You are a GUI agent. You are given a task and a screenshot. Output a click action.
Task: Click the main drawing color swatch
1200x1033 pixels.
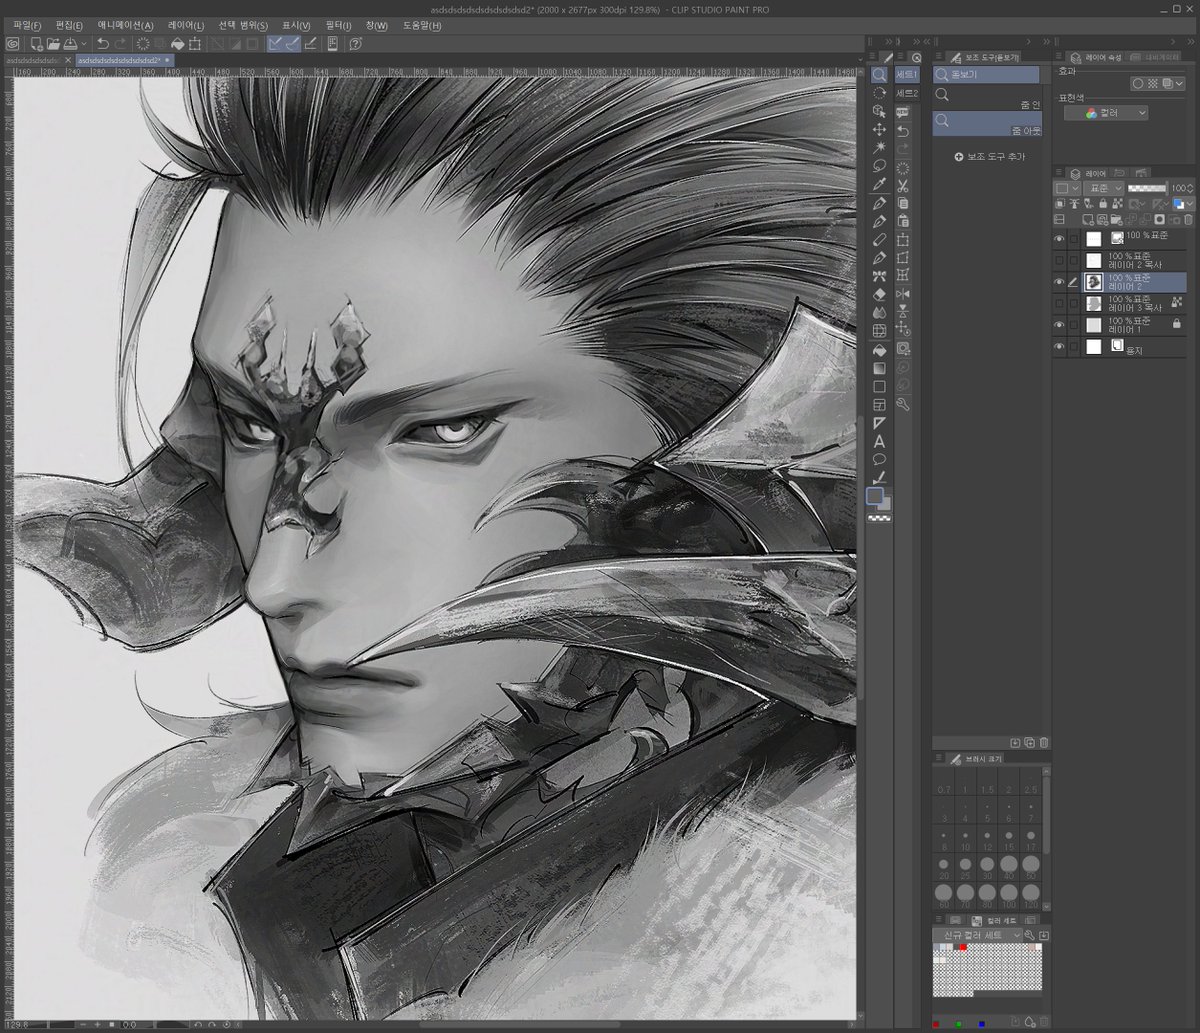click(876, 496)
